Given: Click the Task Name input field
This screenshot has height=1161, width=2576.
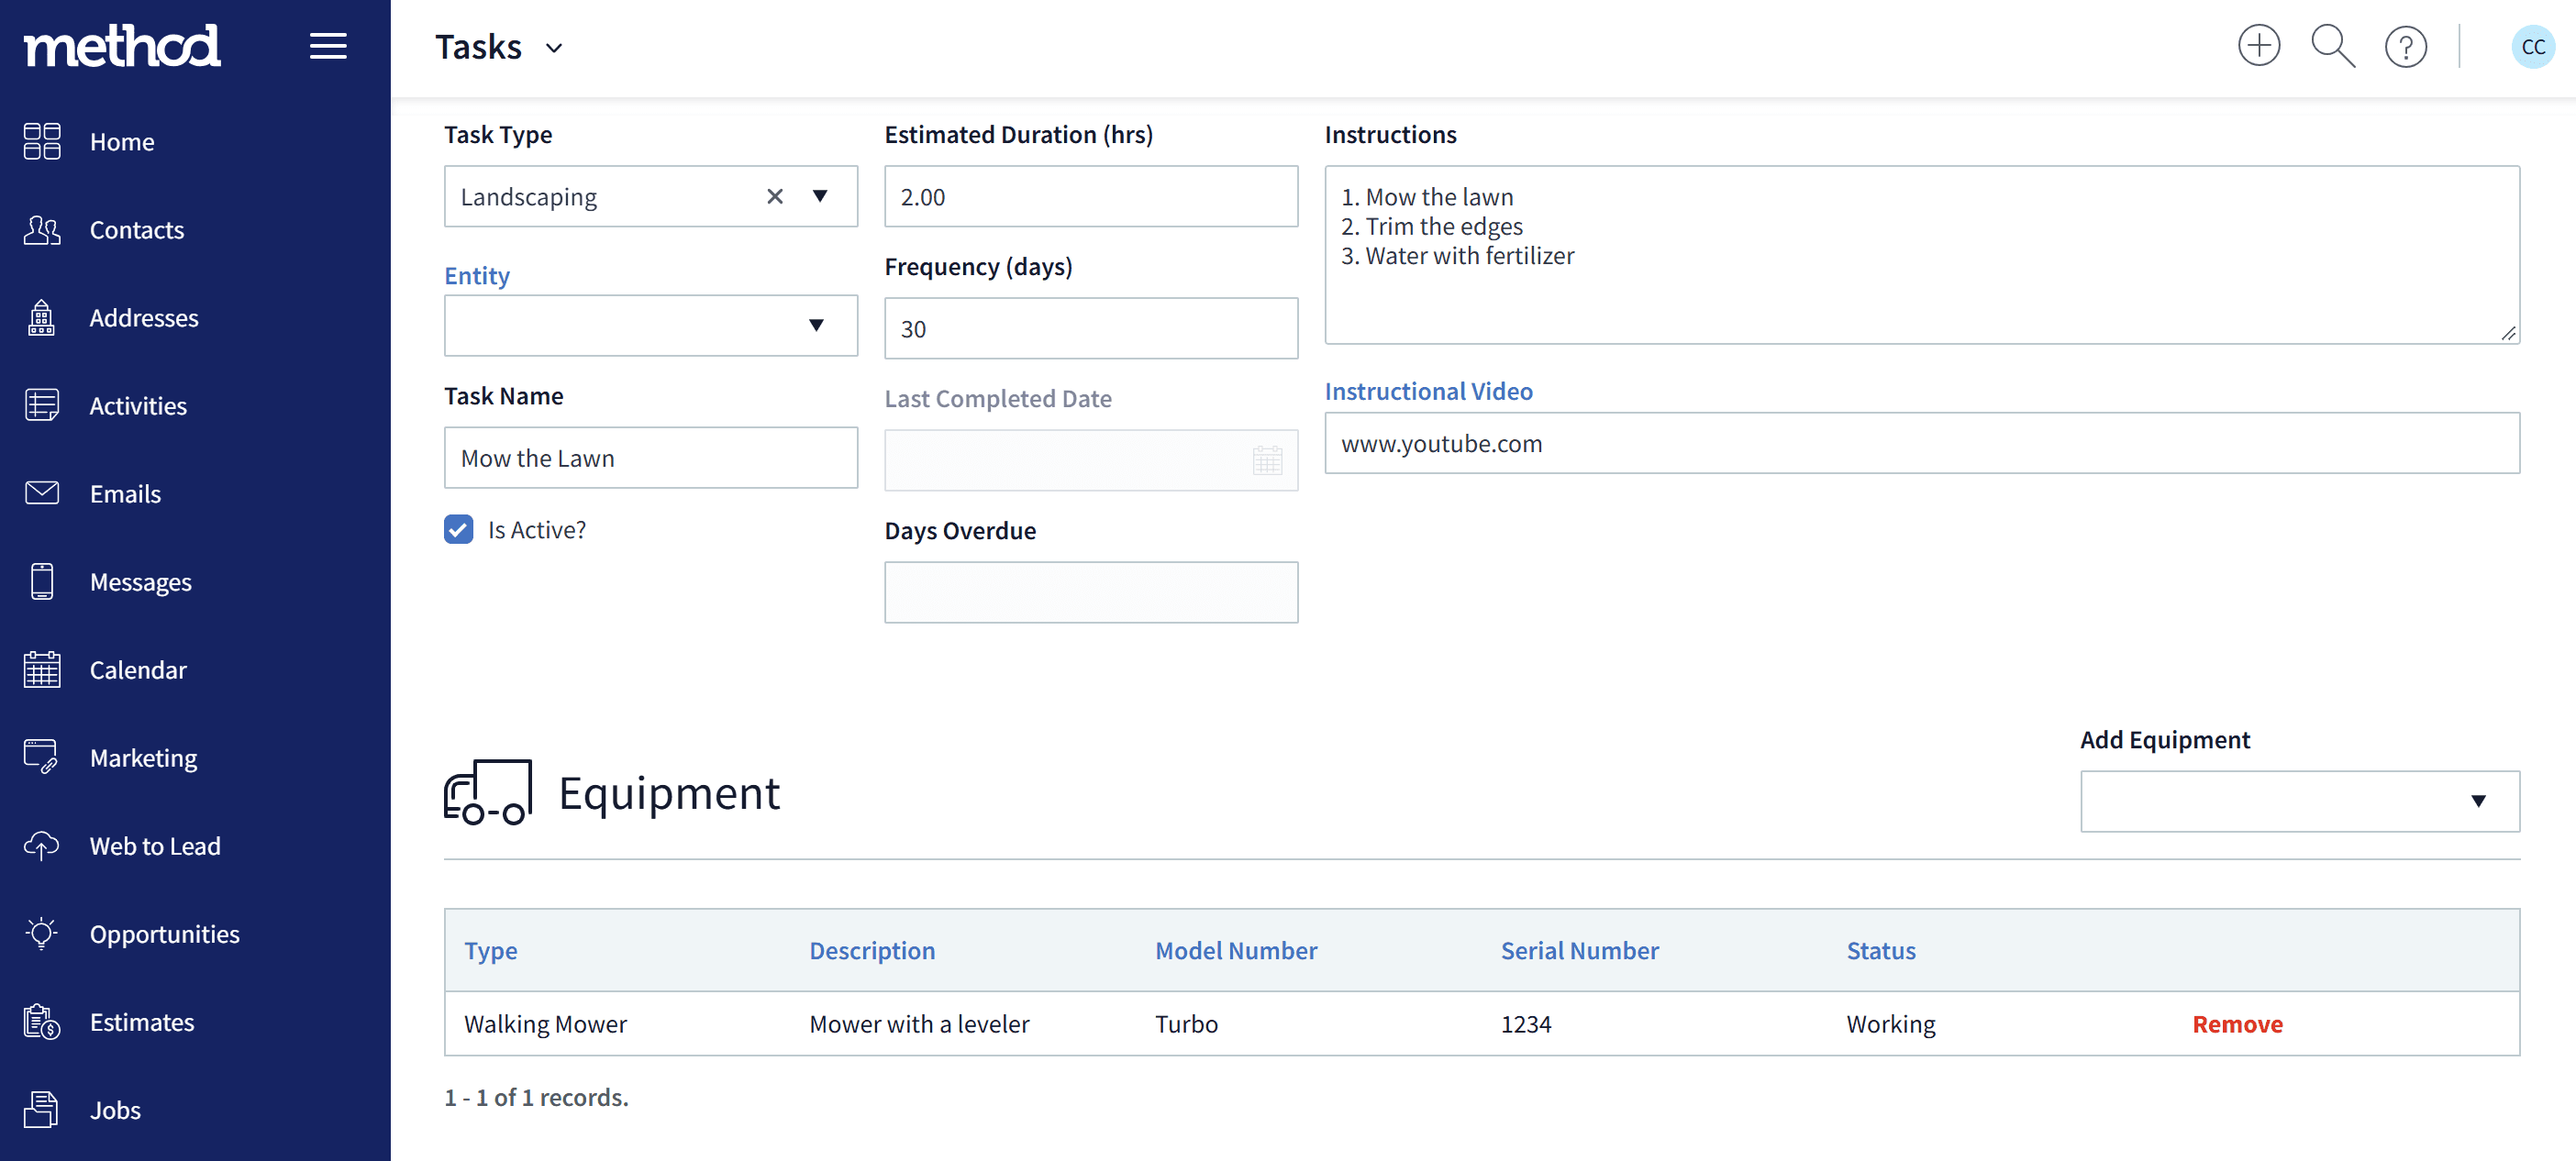Looking at the screenshot, I should (x=651, y=458).
